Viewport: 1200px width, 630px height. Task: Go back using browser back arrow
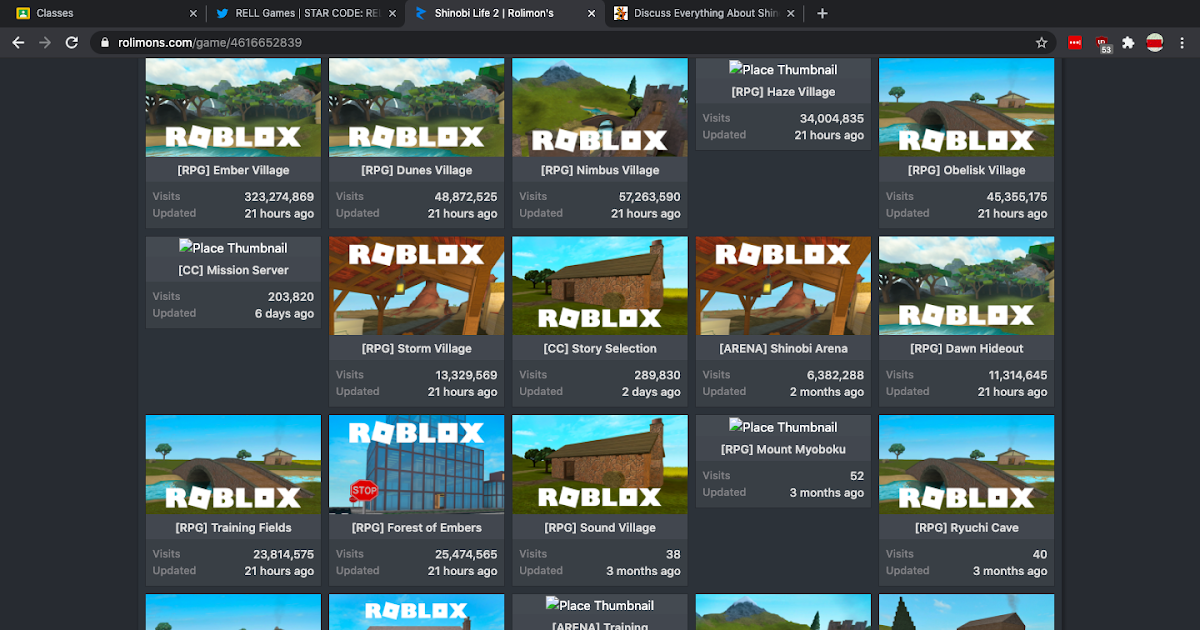18,43
